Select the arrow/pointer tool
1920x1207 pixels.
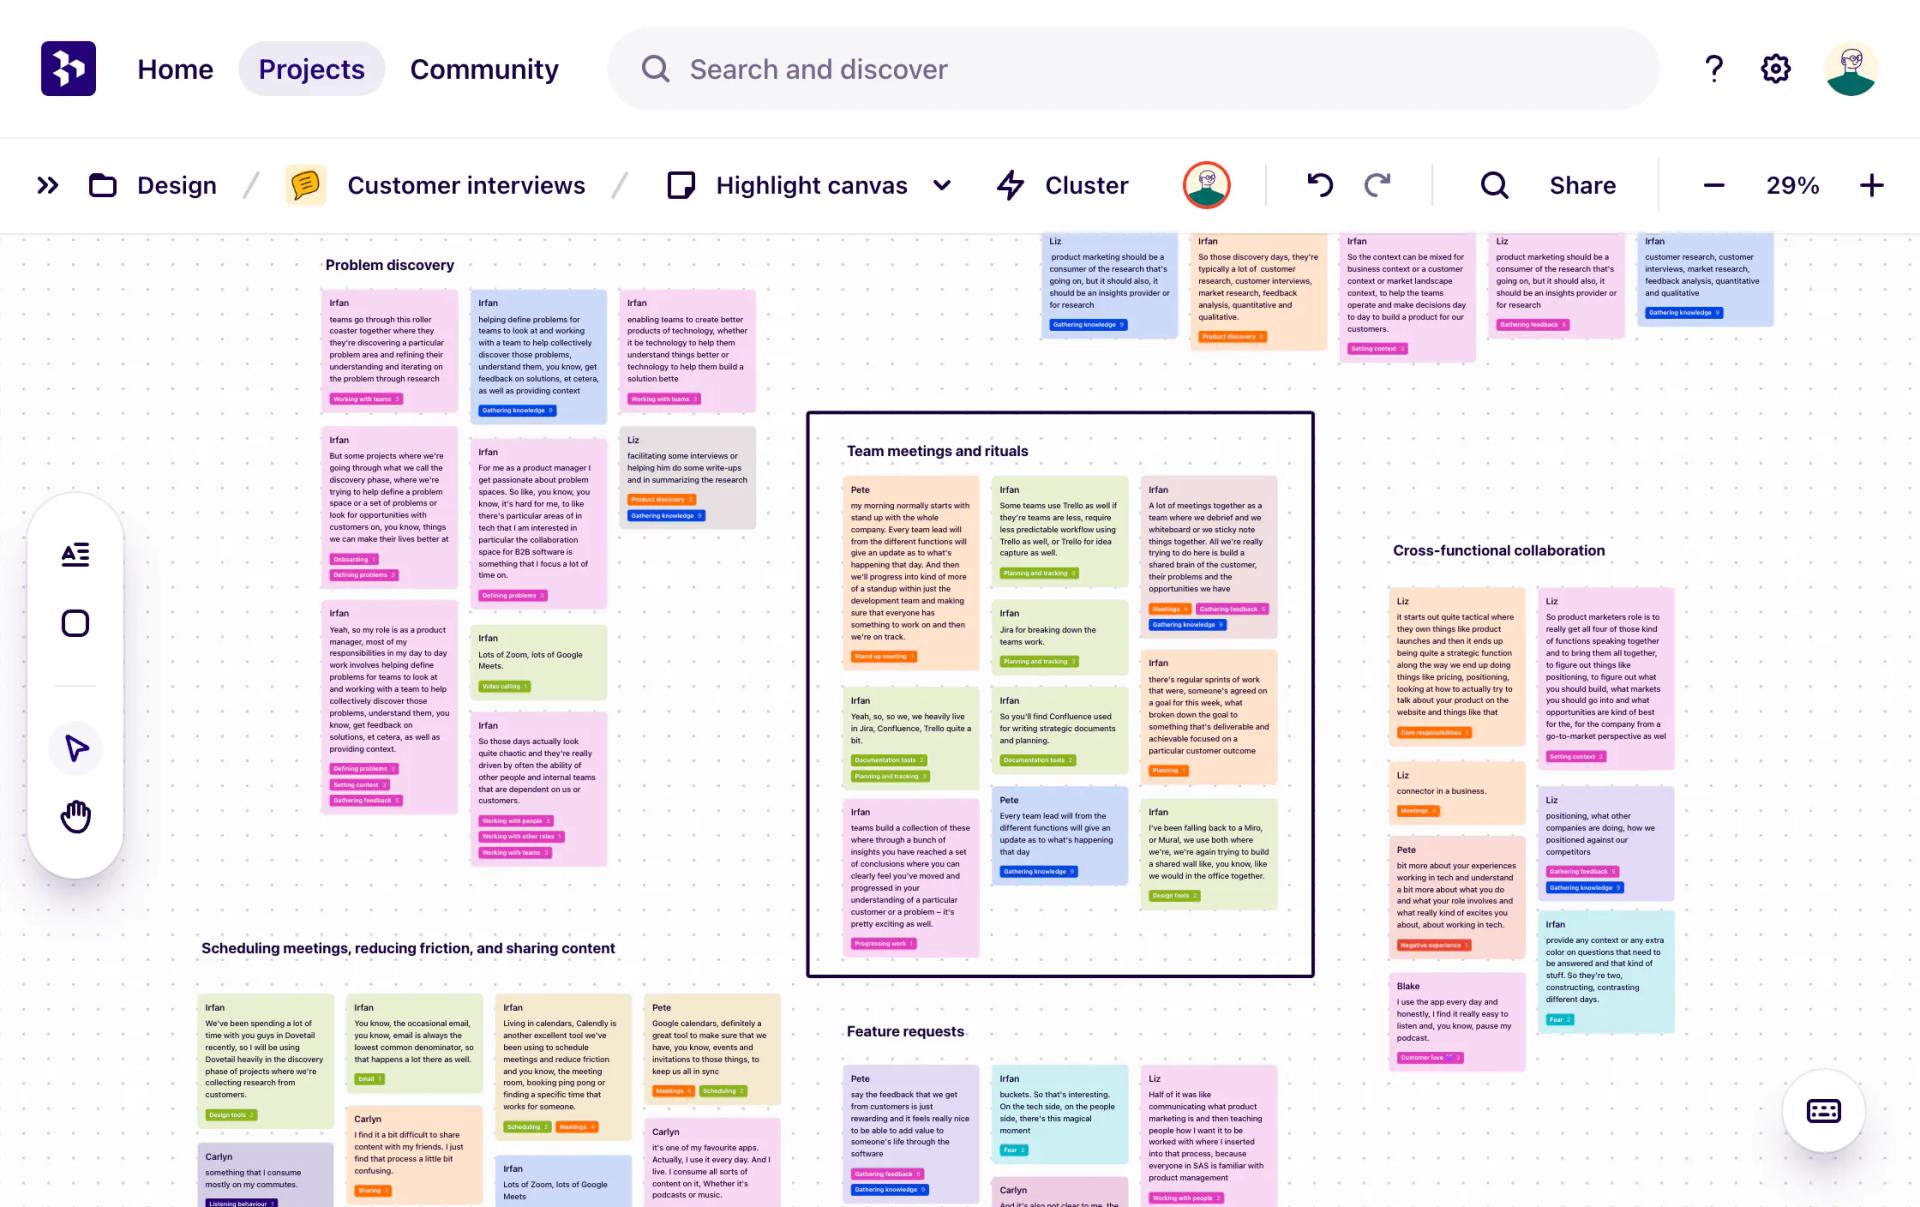pyautogui.click(x=75, y=748)
